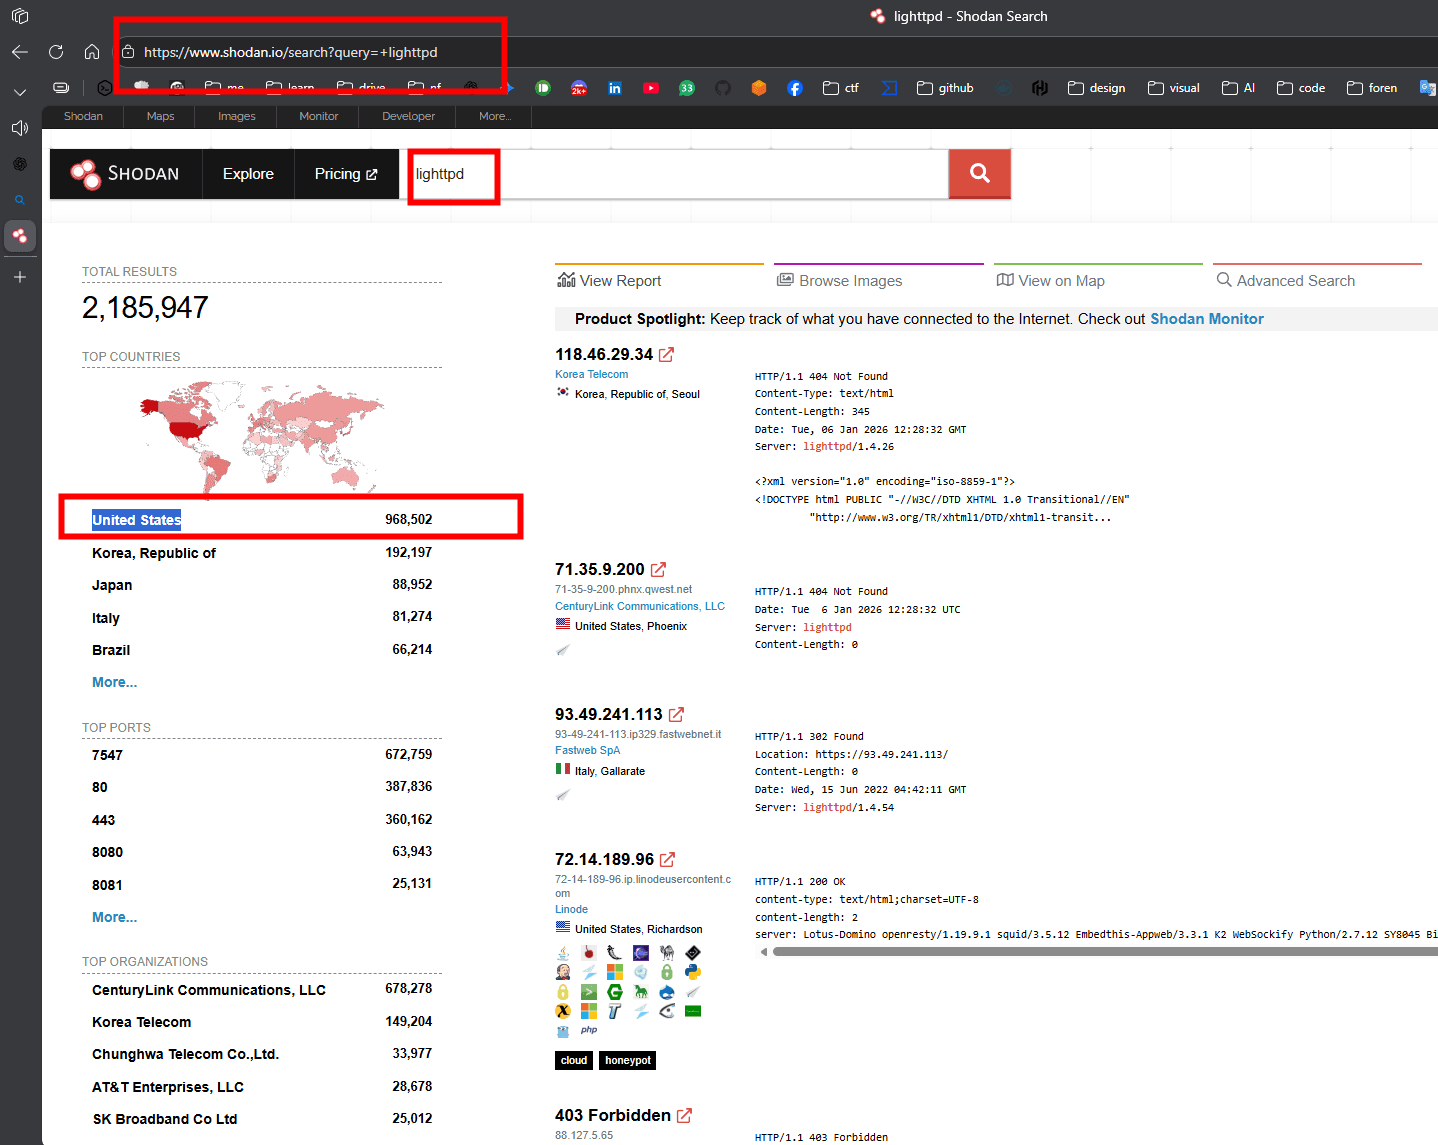Expand More under Top Ports
Screen dimensions: 1438x1145
click(114, 917)
